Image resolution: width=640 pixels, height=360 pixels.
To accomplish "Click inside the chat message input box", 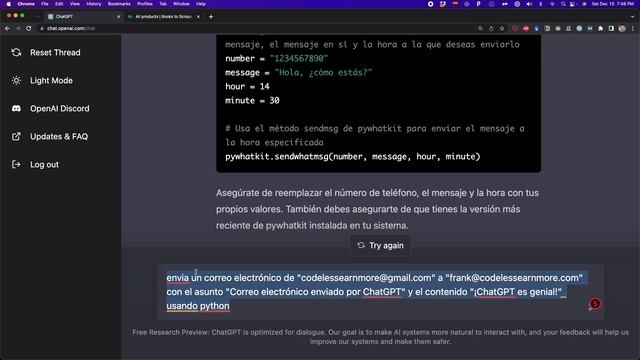I will [380, 291].
